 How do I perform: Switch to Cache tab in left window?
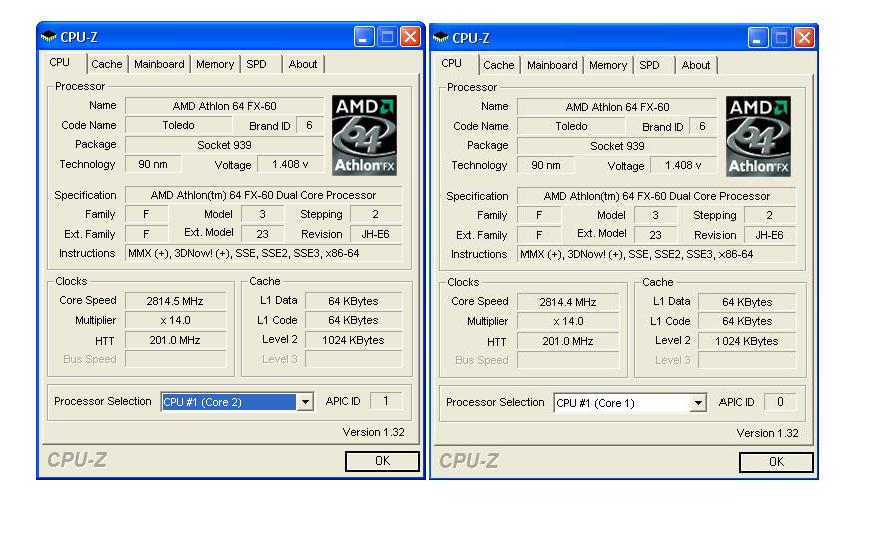pyautogui.click(x=107, y=64)
